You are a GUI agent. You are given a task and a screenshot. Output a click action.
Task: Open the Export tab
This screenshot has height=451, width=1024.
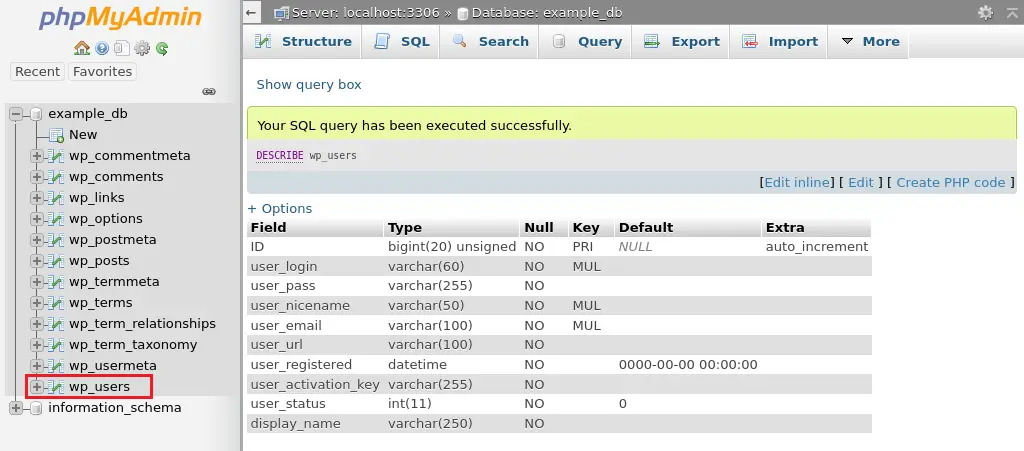(682, 41)
